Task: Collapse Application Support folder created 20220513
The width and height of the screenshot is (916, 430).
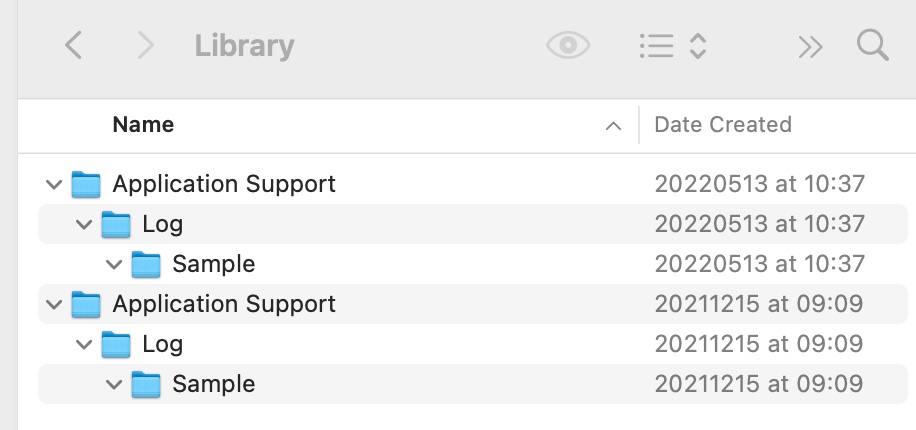Action: pos(53,184)
